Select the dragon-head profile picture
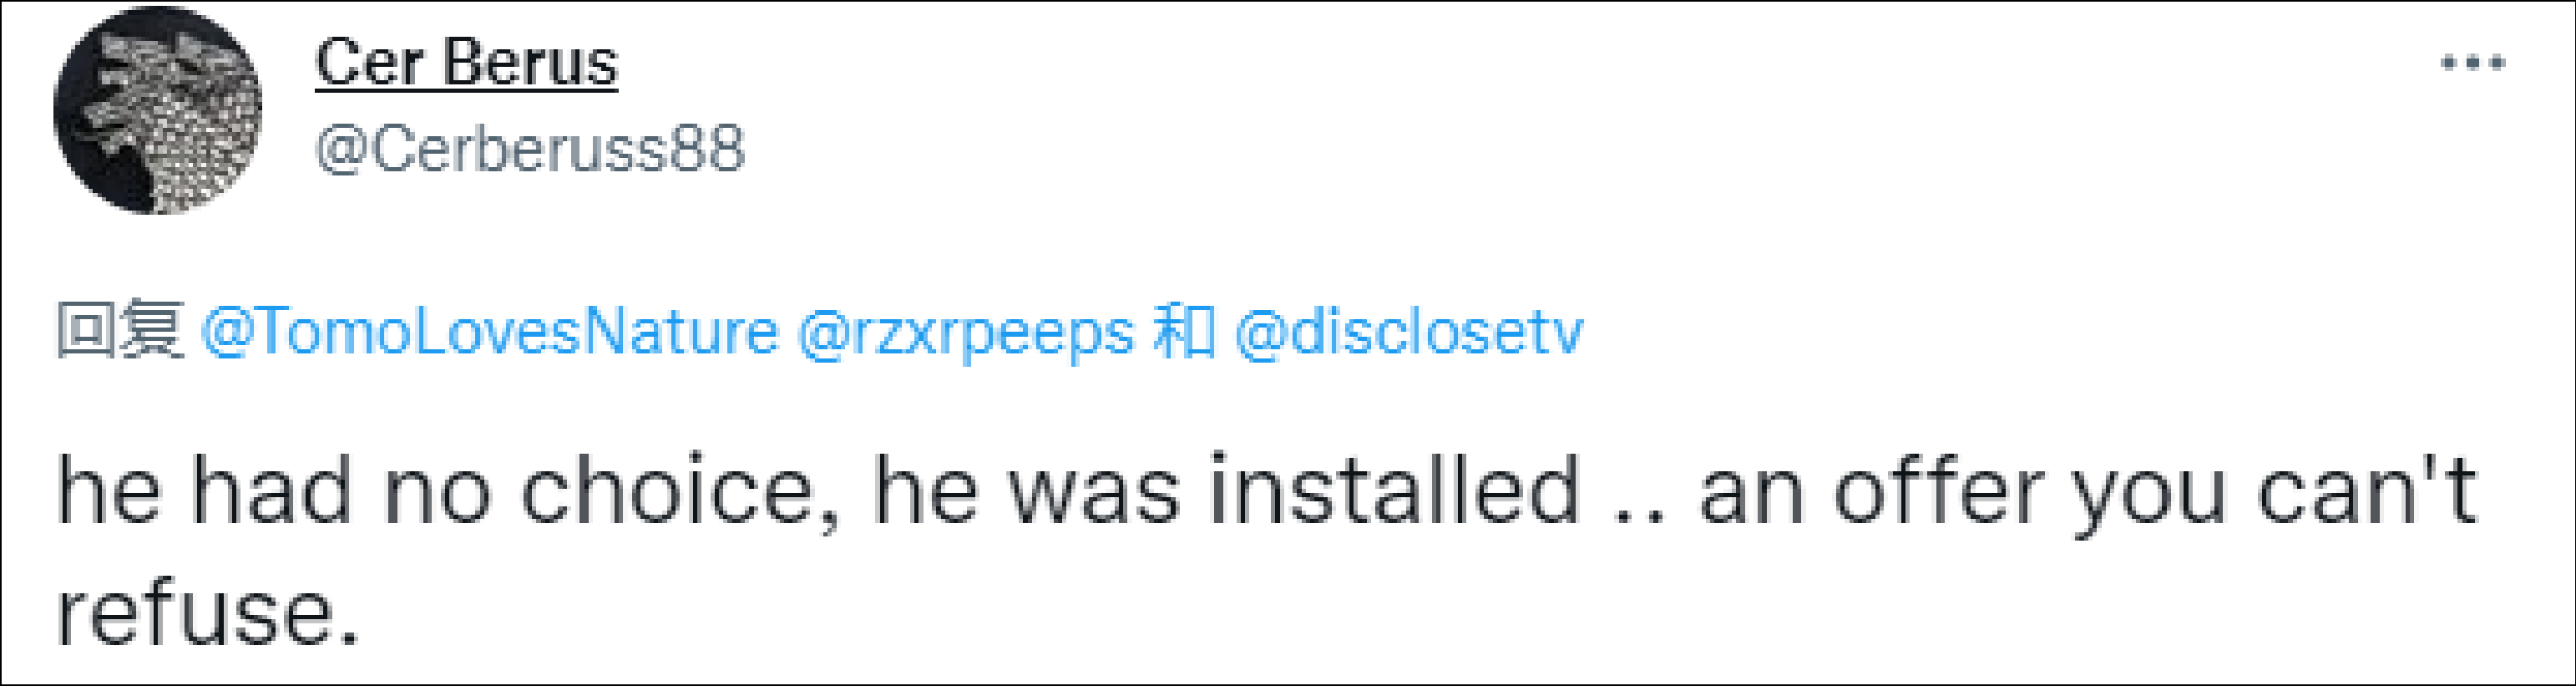Image resolution: width=2576 pixels, height=686 pixels. (158, 110)
